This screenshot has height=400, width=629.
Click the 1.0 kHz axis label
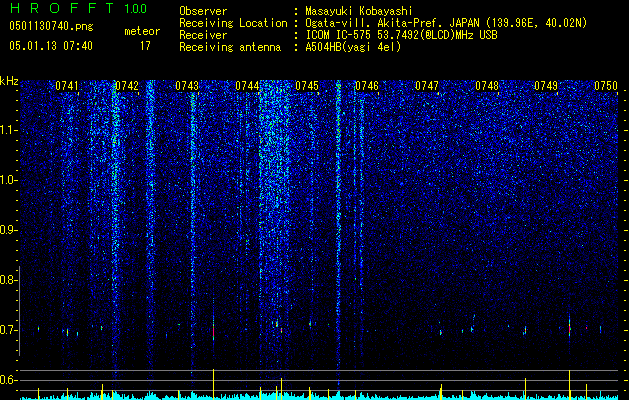click(x=7, y=180)
